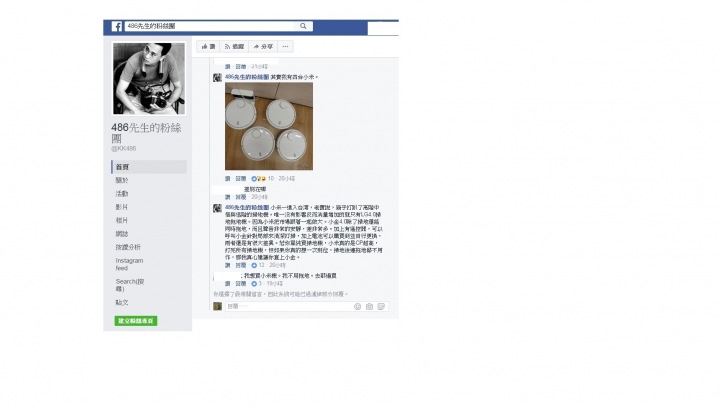This screenshot has width=720, height=407.
Task: View reactions on the vacuum photo comment
Action: tap(262, 178)
